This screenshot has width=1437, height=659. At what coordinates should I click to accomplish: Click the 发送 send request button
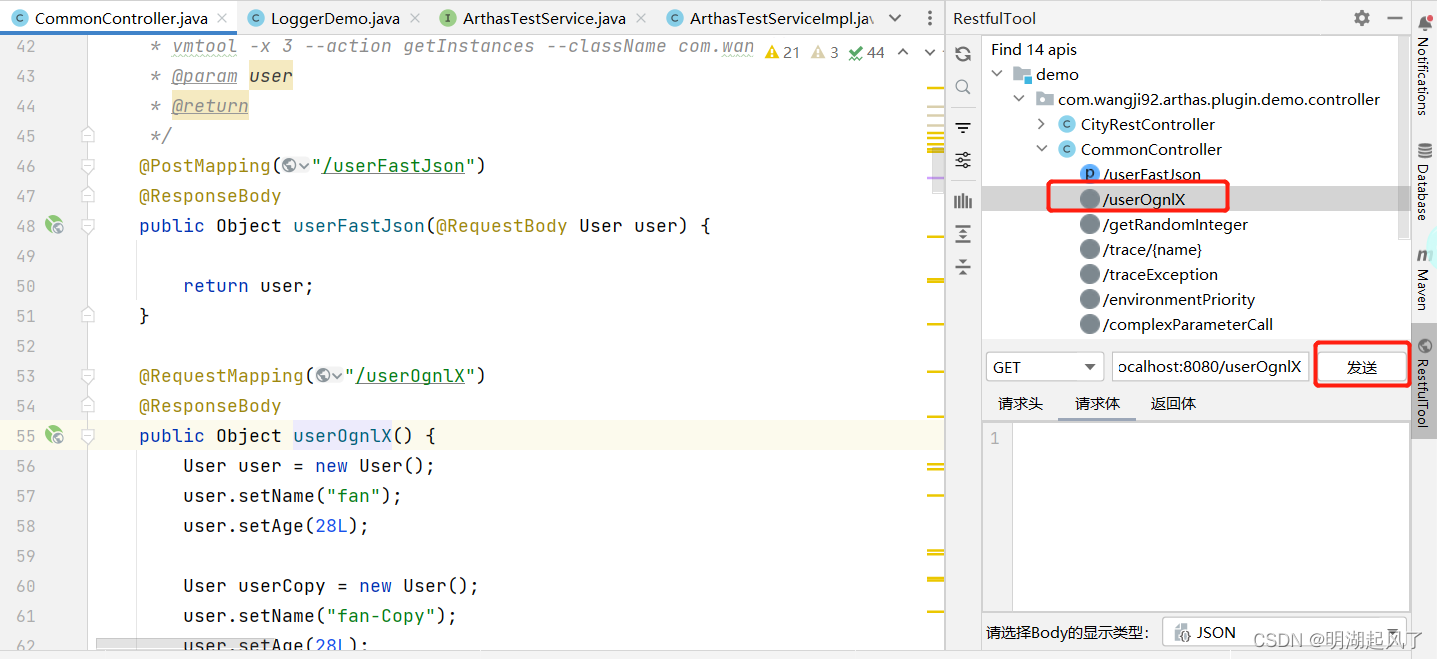pos(1361,366)
